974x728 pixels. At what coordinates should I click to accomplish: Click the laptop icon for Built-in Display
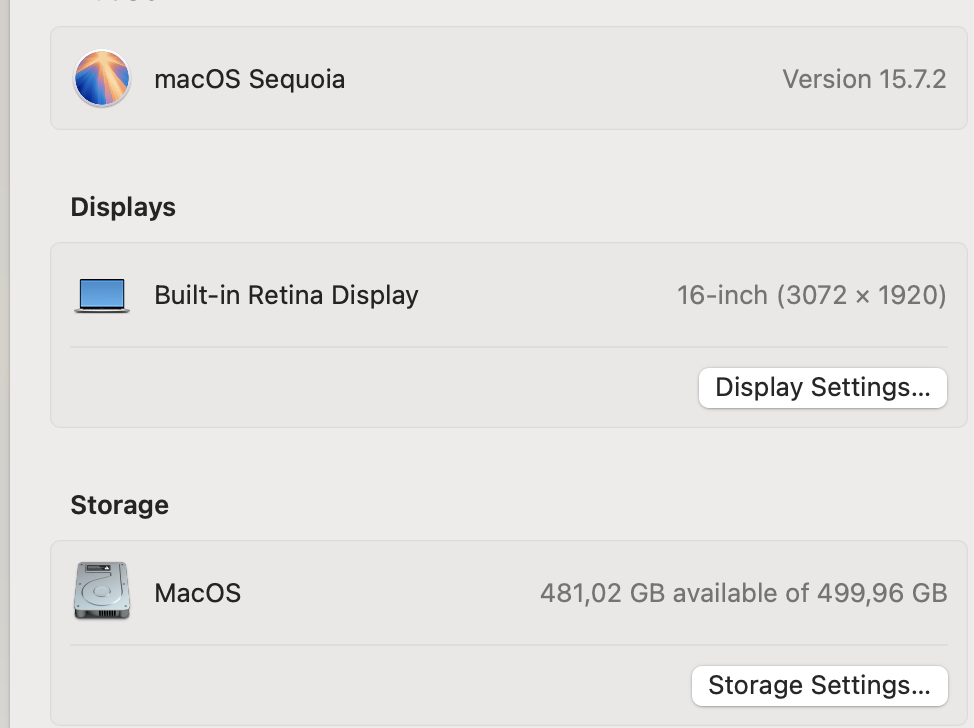102,296
